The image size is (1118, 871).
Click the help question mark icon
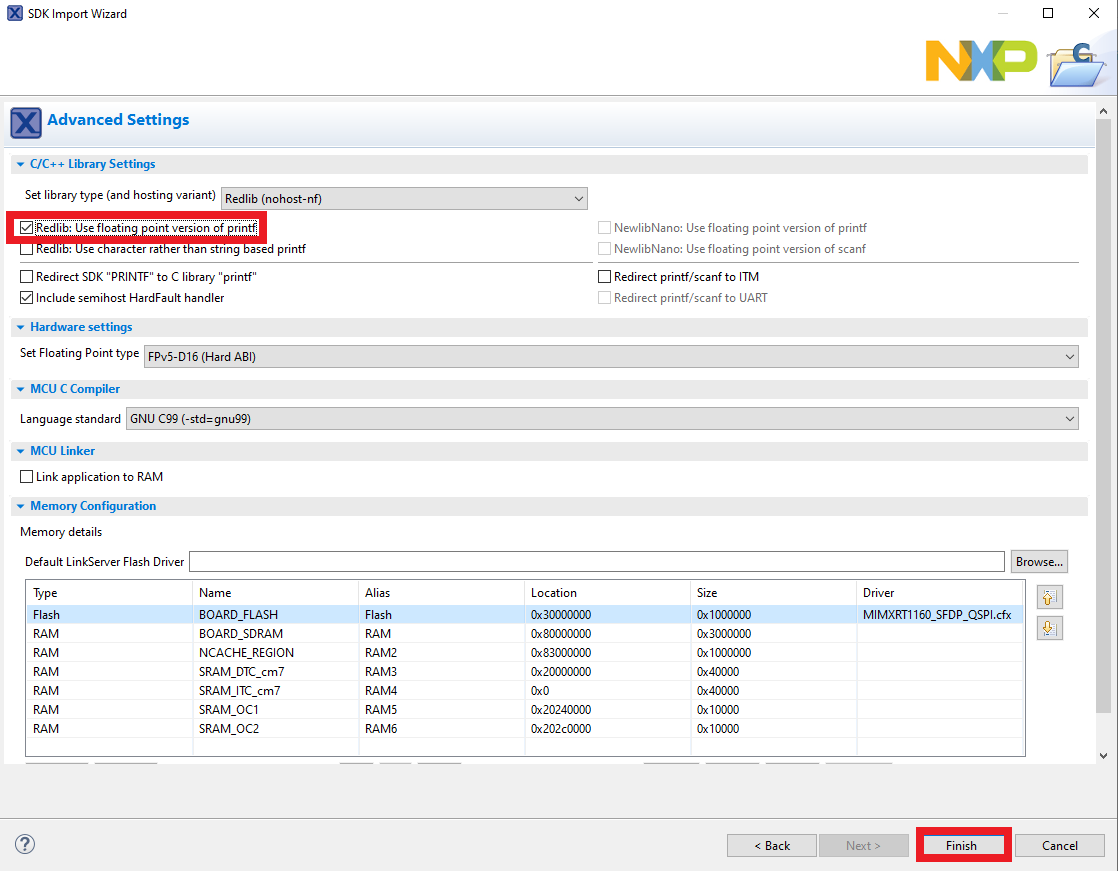(x=26, y=844)
